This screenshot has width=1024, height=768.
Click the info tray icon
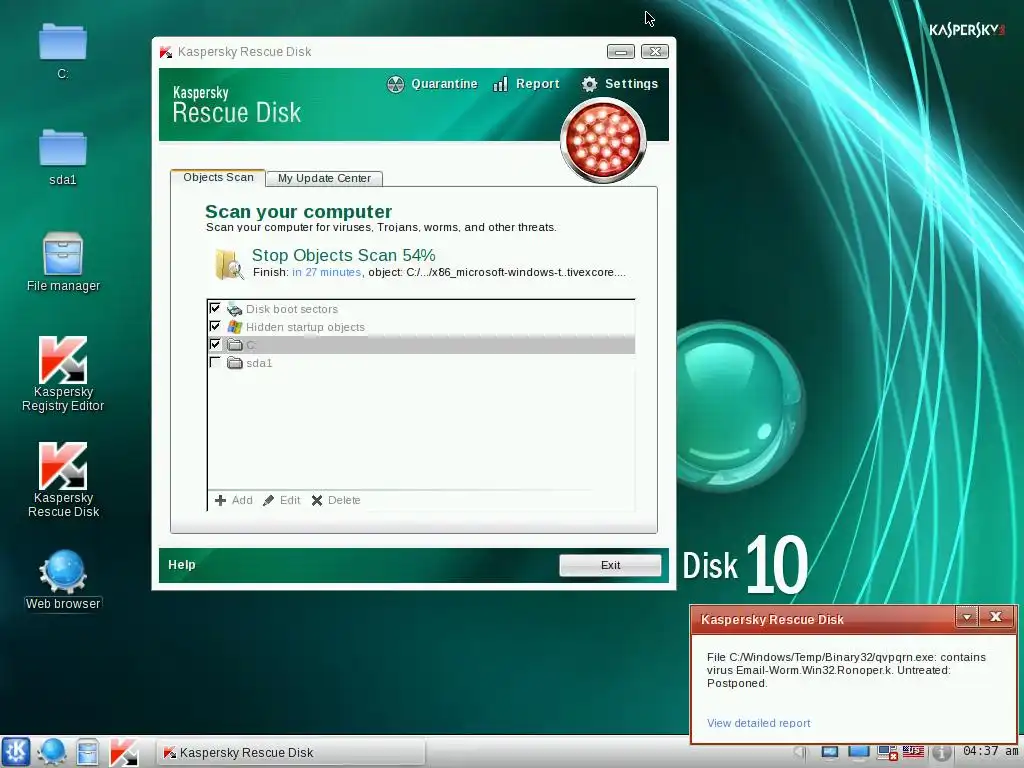click(x=940, y=753)
